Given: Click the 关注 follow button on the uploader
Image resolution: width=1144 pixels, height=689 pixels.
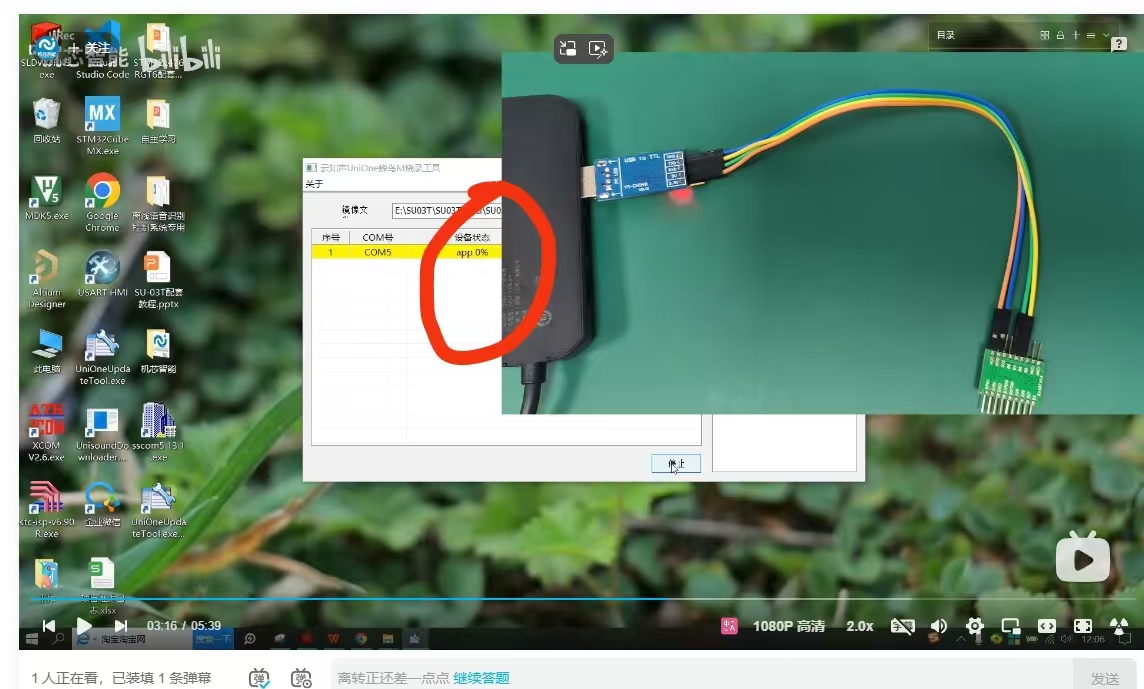Looking at the screenshot, I should [x=90, y=48].
